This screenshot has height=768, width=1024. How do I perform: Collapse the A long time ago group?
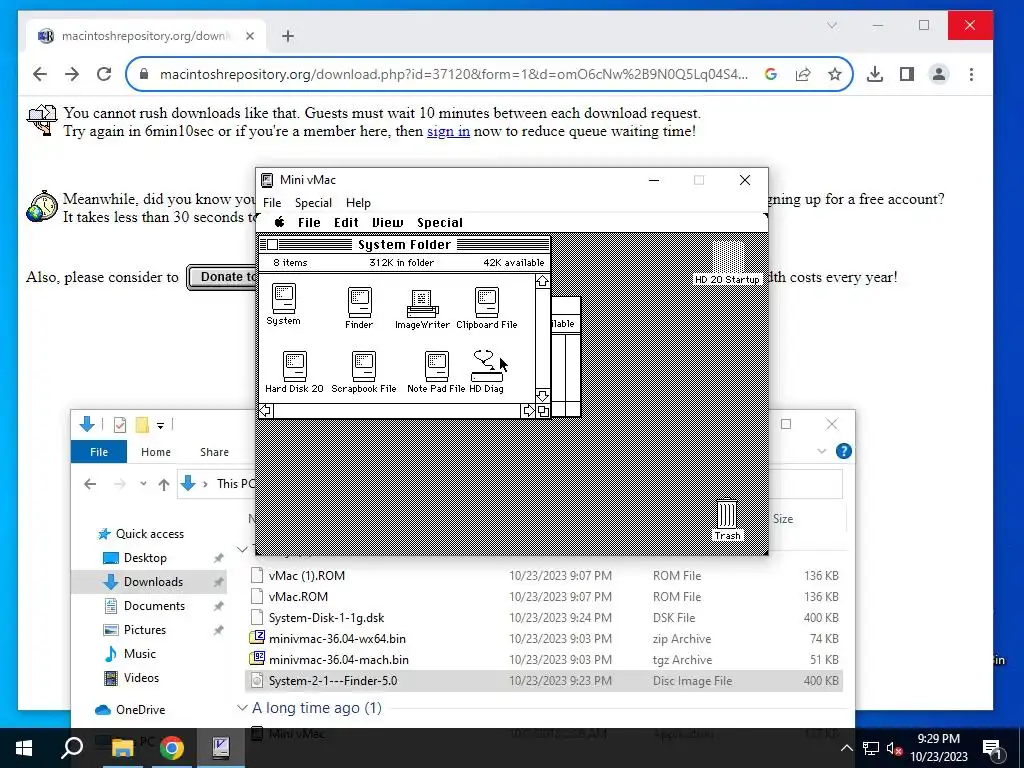tap(242, 708)
